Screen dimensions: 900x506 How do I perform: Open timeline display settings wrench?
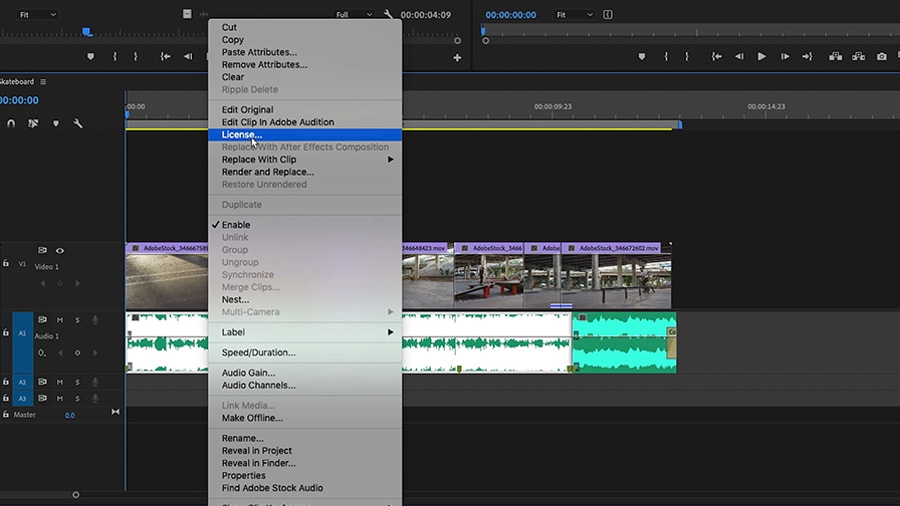pos(78,124)
